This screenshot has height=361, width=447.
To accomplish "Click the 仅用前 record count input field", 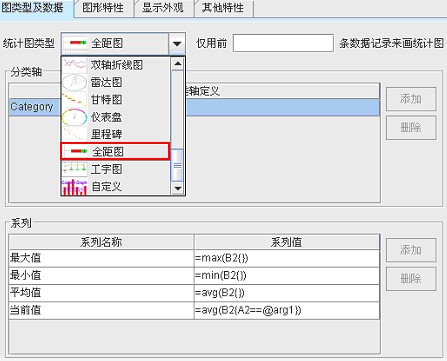I will (283, 43).
